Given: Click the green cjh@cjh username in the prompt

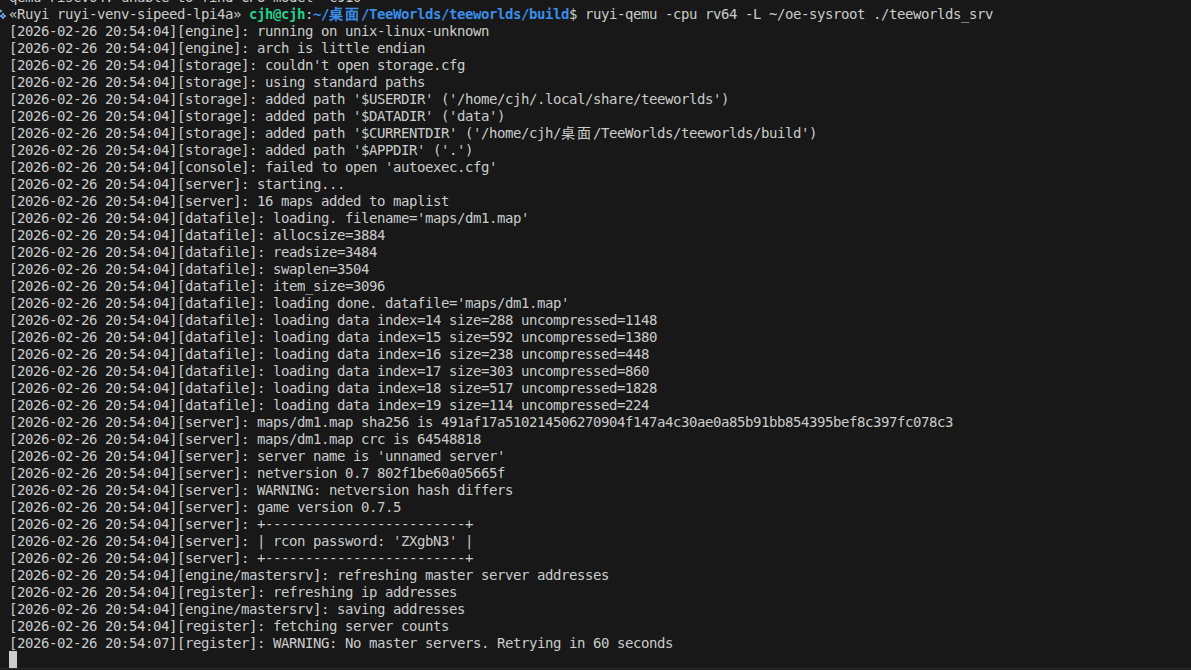Looking at the screenshot, I should pyautogui.click(x=281, y=15).
